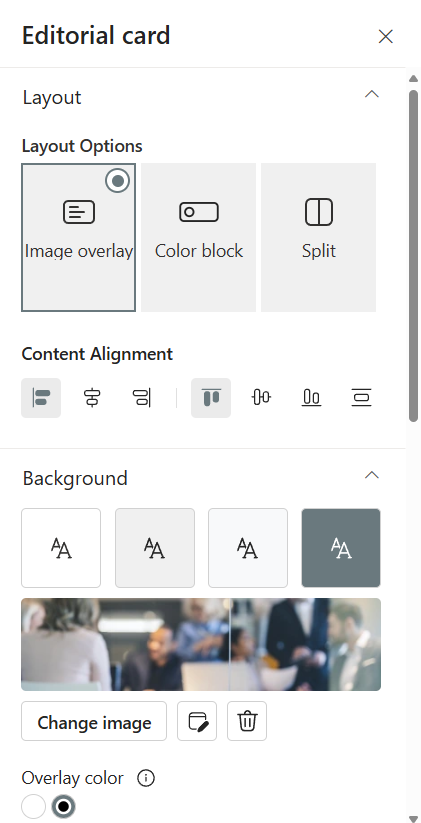Delete the background image with trash icon

[x=247, y=721]
